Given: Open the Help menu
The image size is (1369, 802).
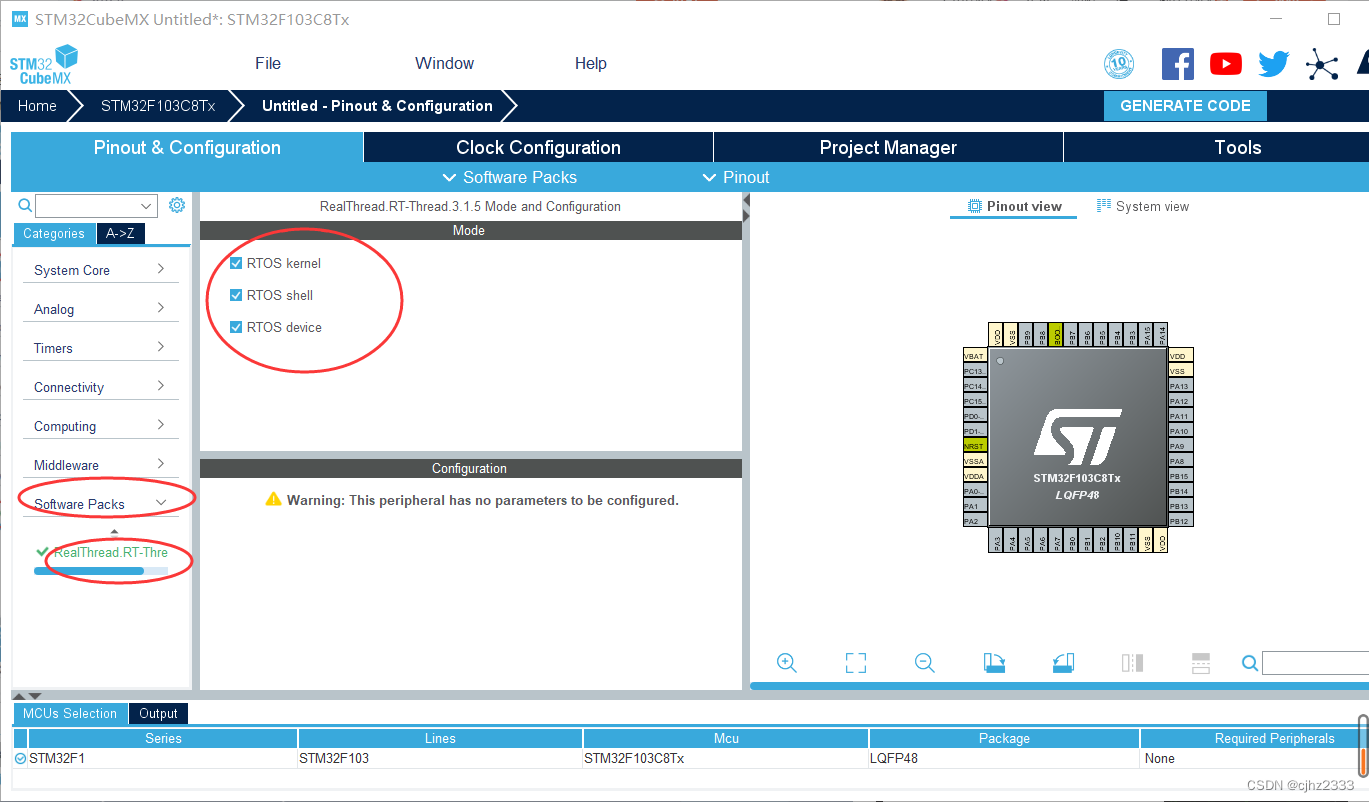Looking at the screenshot, I should 591,63.
